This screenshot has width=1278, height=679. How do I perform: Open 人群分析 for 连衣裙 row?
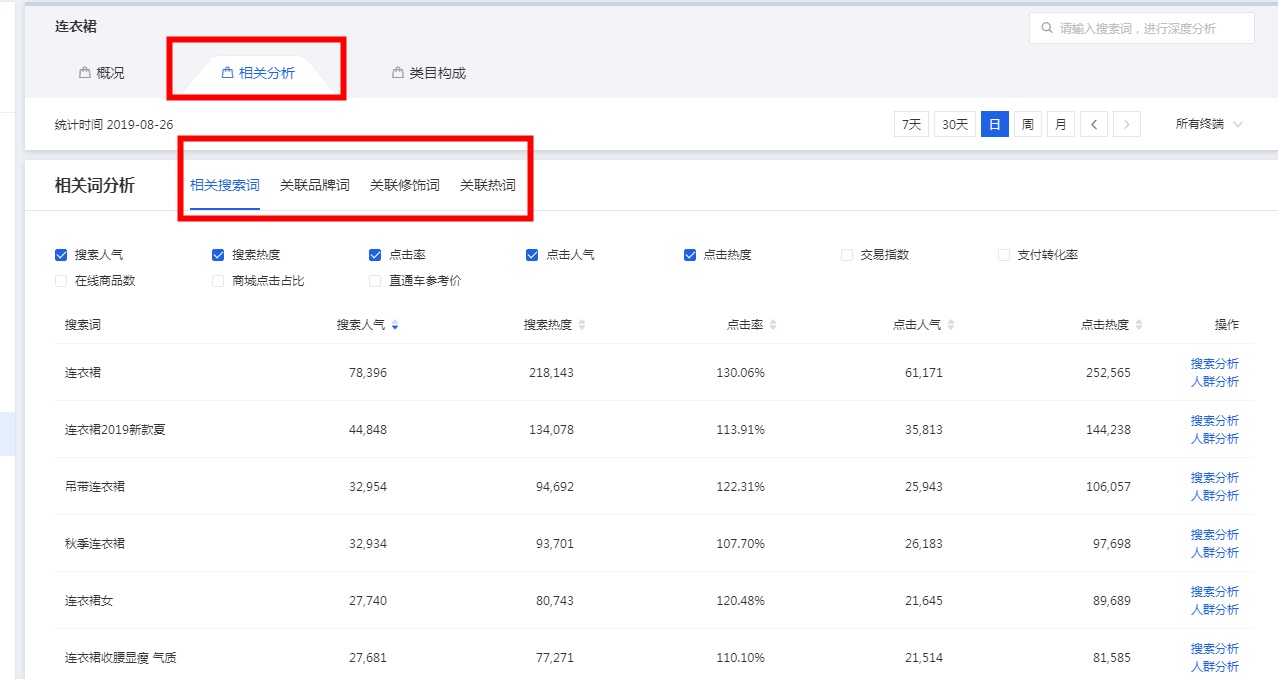click(1214, 382)
